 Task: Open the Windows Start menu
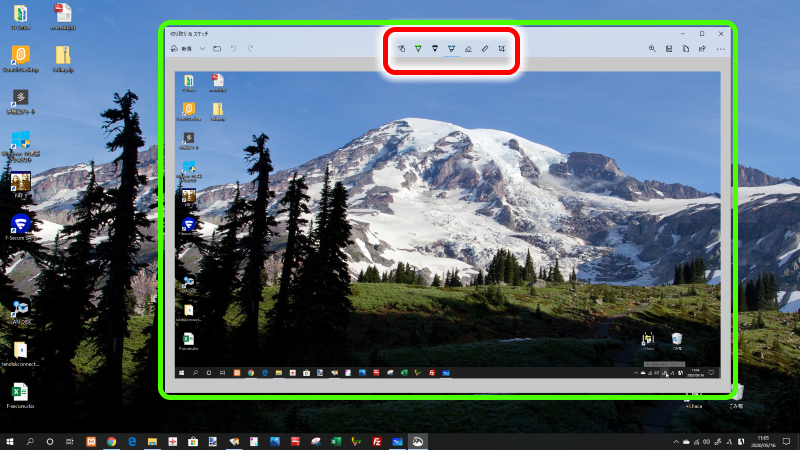point(10,441)
